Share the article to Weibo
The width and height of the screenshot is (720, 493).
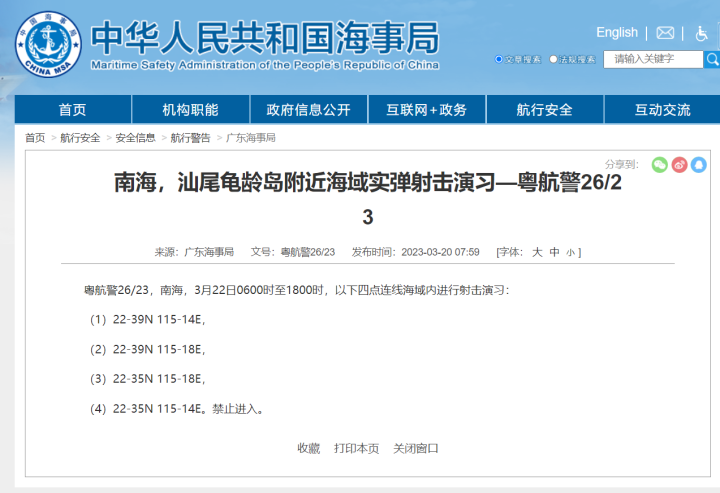tap(680, 165)
